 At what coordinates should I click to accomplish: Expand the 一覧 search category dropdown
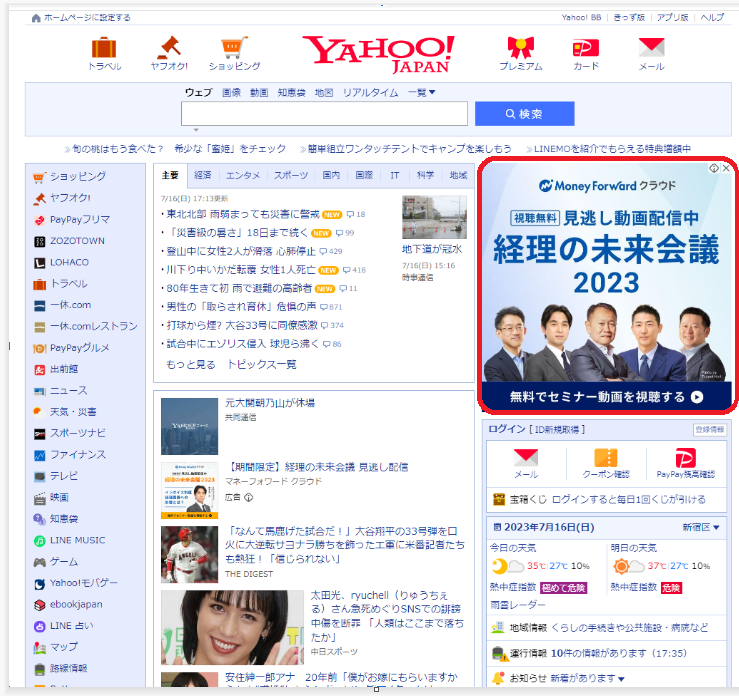[x=421, y=93]
